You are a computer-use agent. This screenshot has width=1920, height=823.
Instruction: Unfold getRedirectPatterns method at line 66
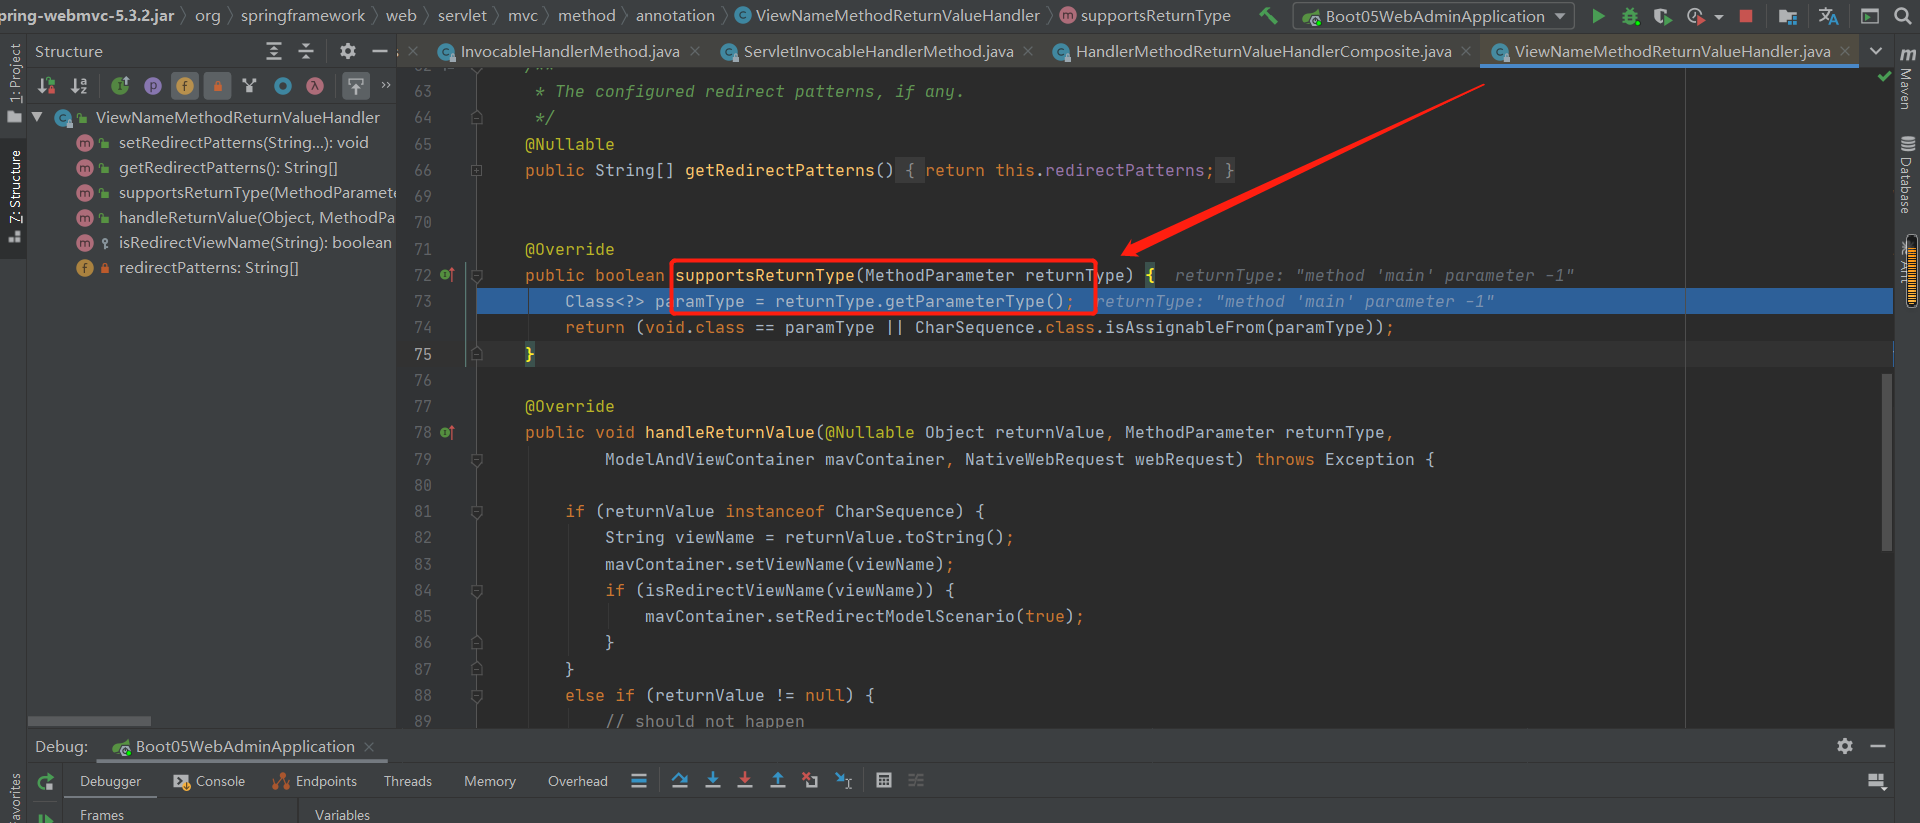(477, 170)
